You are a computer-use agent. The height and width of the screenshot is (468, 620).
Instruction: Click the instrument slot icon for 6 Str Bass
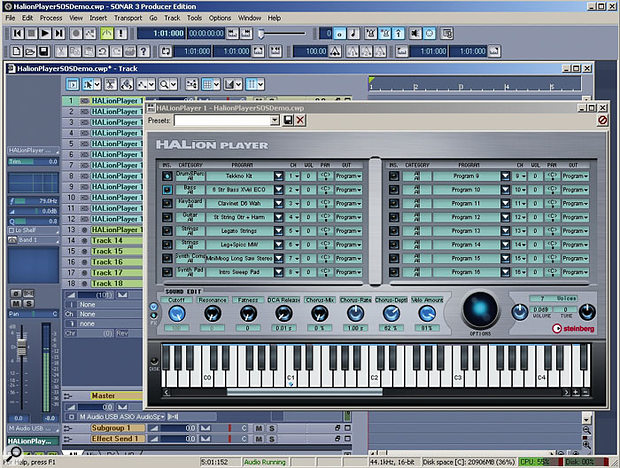167,190
